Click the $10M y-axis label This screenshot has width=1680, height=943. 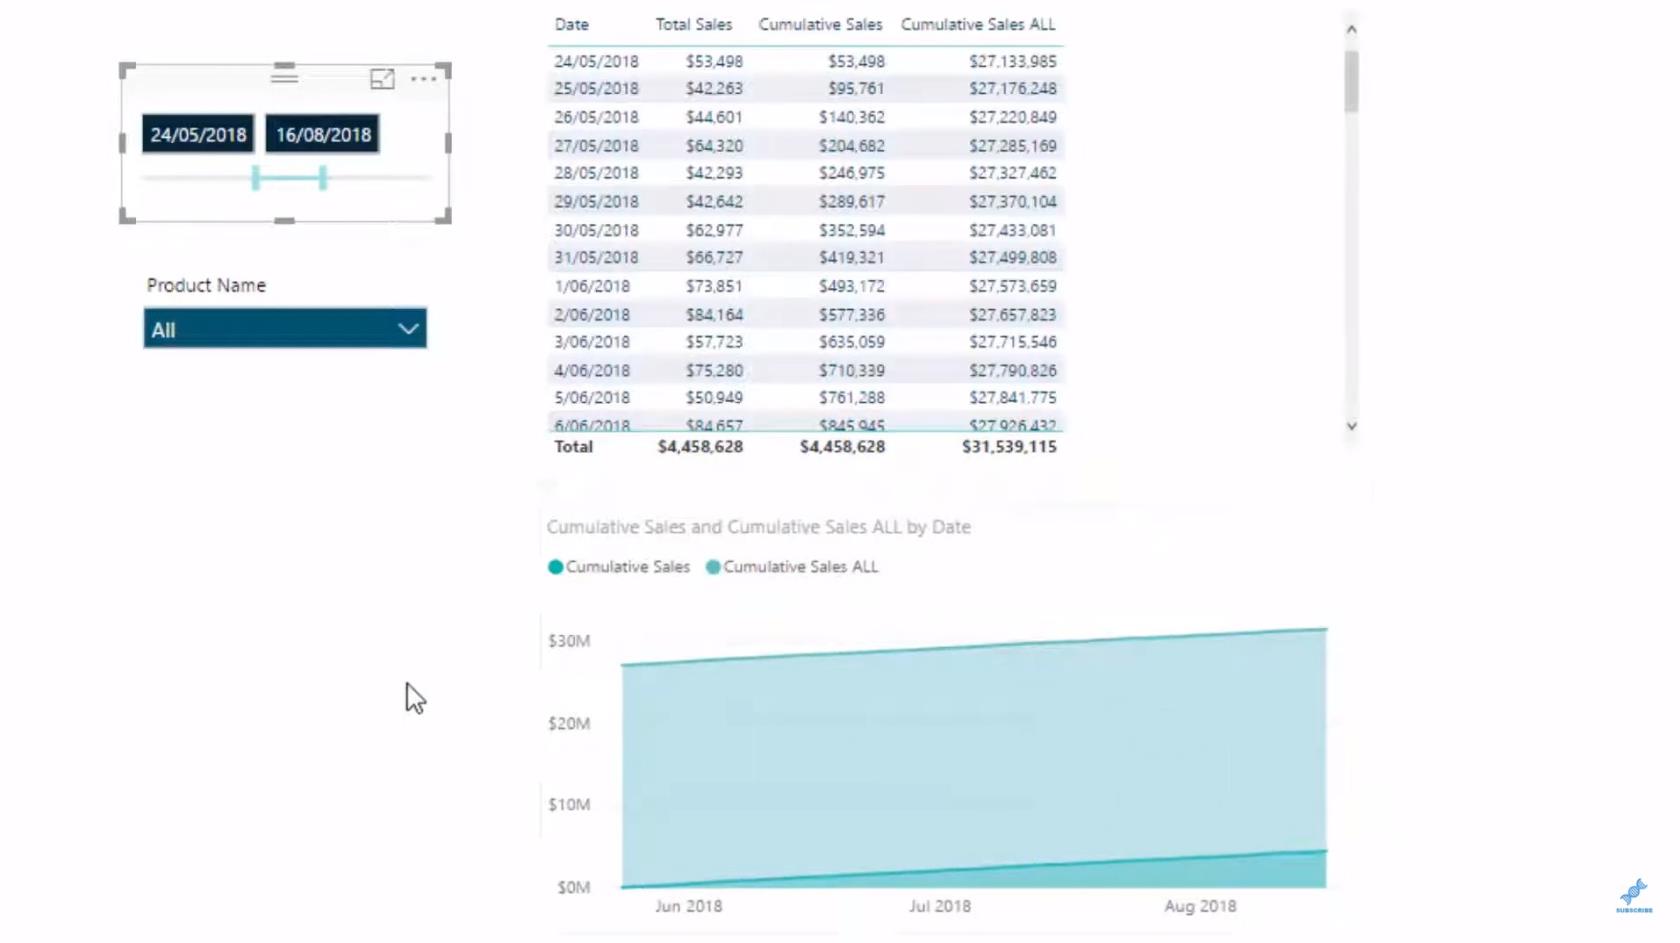point(569,805)
